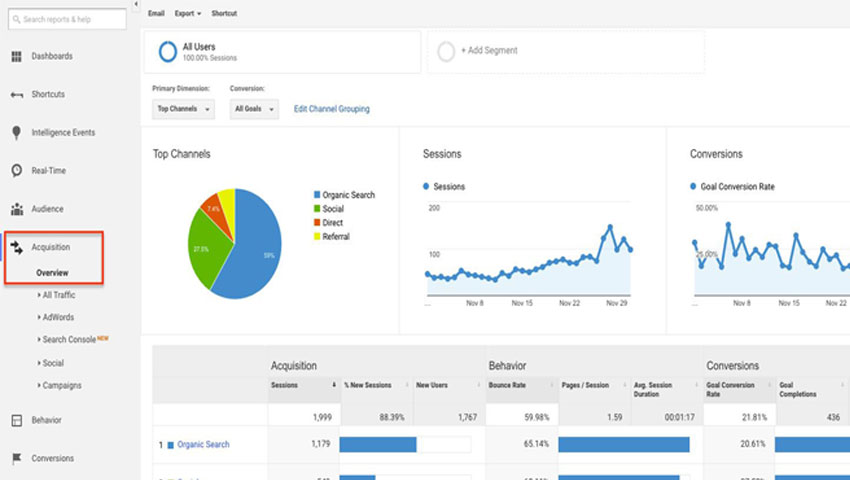Click the Conversions flag icon
Image resolution: width=850 pixels, height=480 pixels.
17,459
